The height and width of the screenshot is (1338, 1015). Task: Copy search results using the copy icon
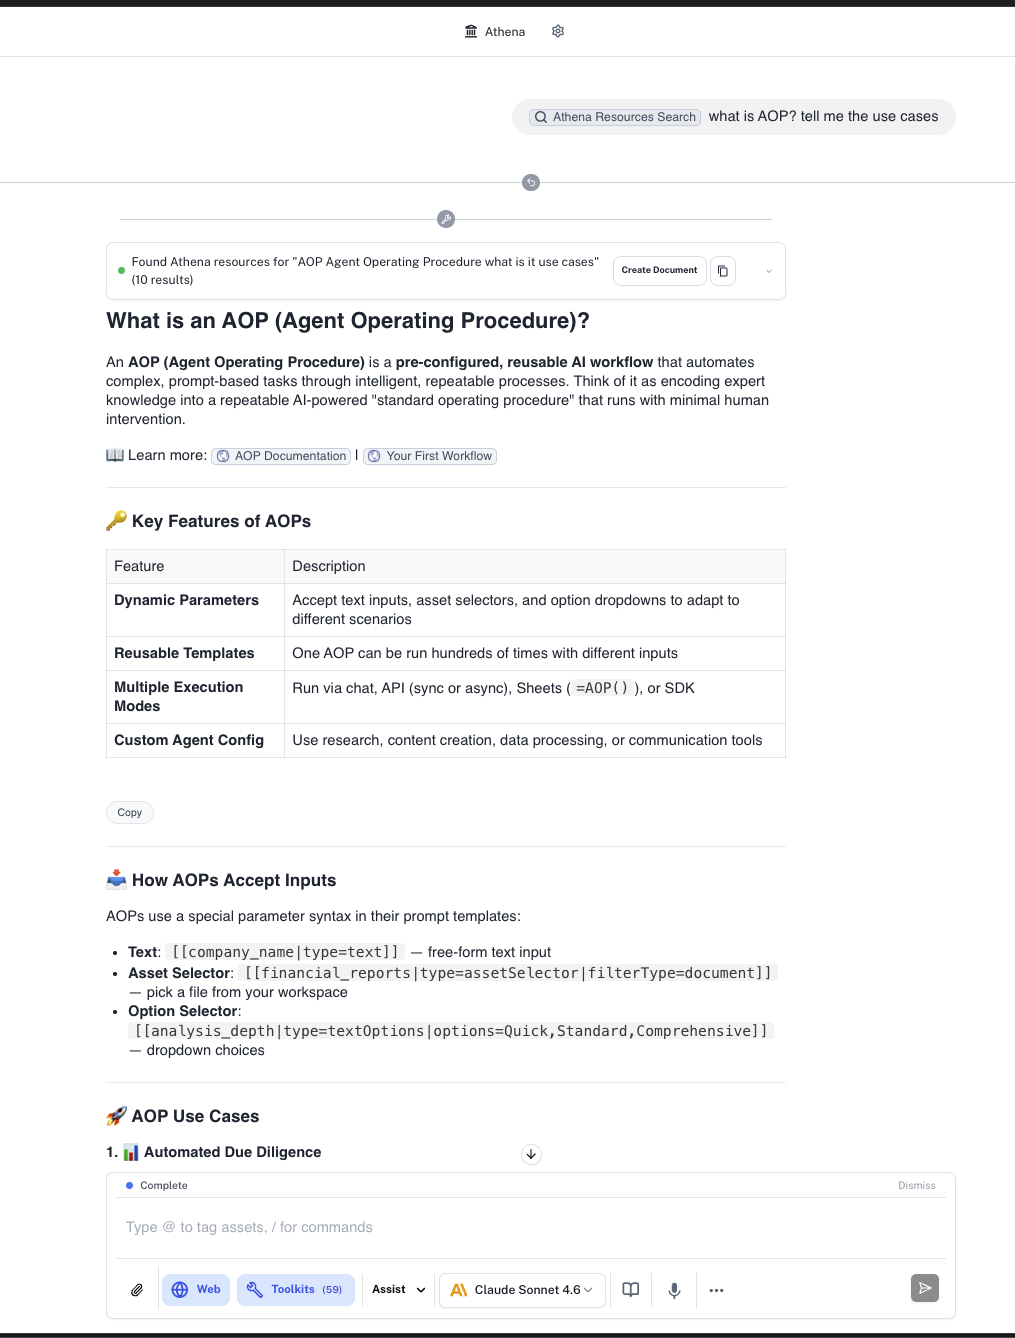click(723, 271)
